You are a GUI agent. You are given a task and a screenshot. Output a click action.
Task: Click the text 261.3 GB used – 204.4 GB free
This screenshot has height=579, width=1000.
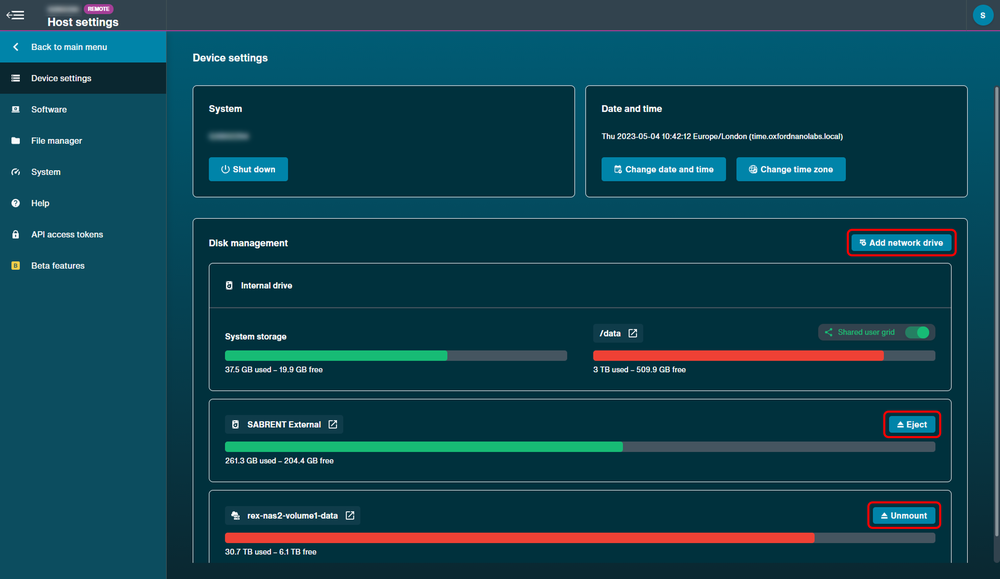click(279, 461)
